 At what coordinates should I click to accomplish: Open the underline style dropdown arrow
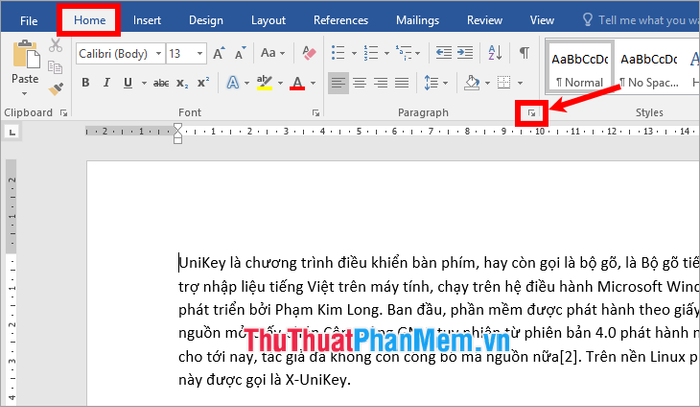(144, 83)
